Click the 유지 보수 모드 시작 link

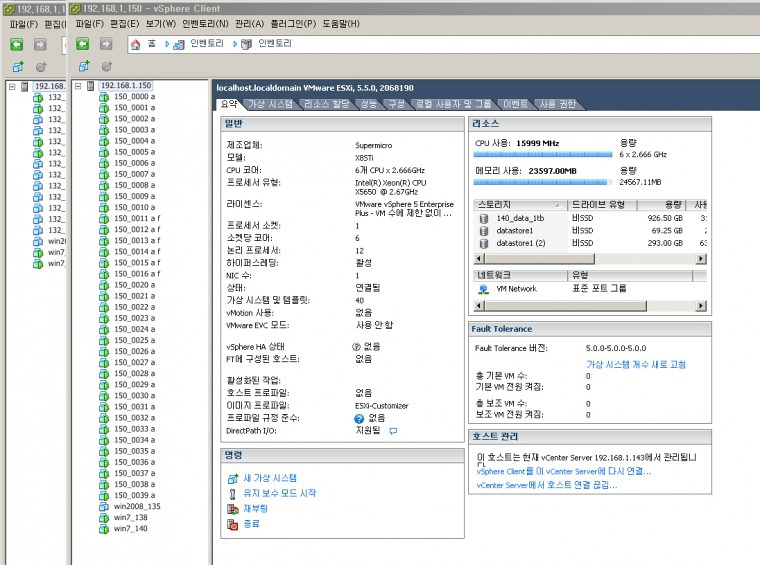(x=280, y=493)
